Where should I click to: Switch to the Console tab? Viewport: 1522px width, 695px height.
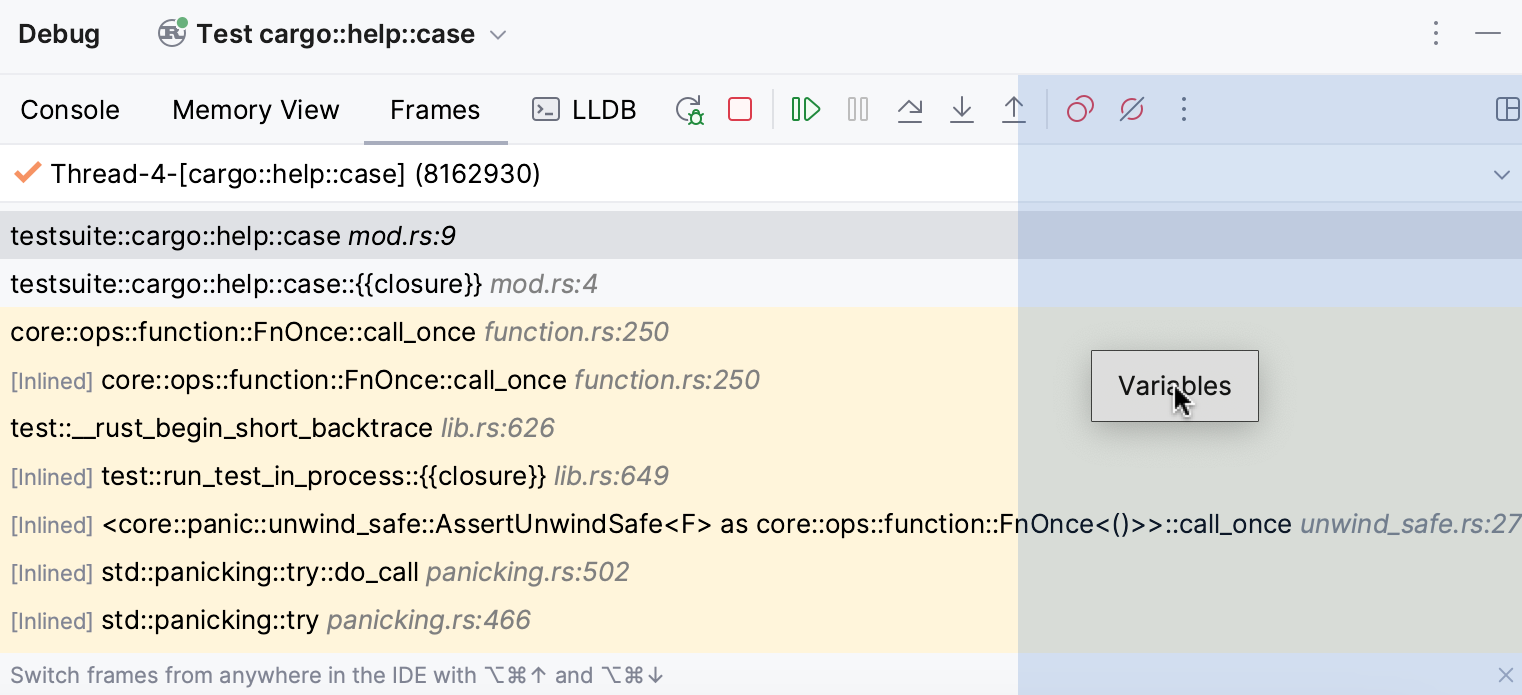coord(70,109)
